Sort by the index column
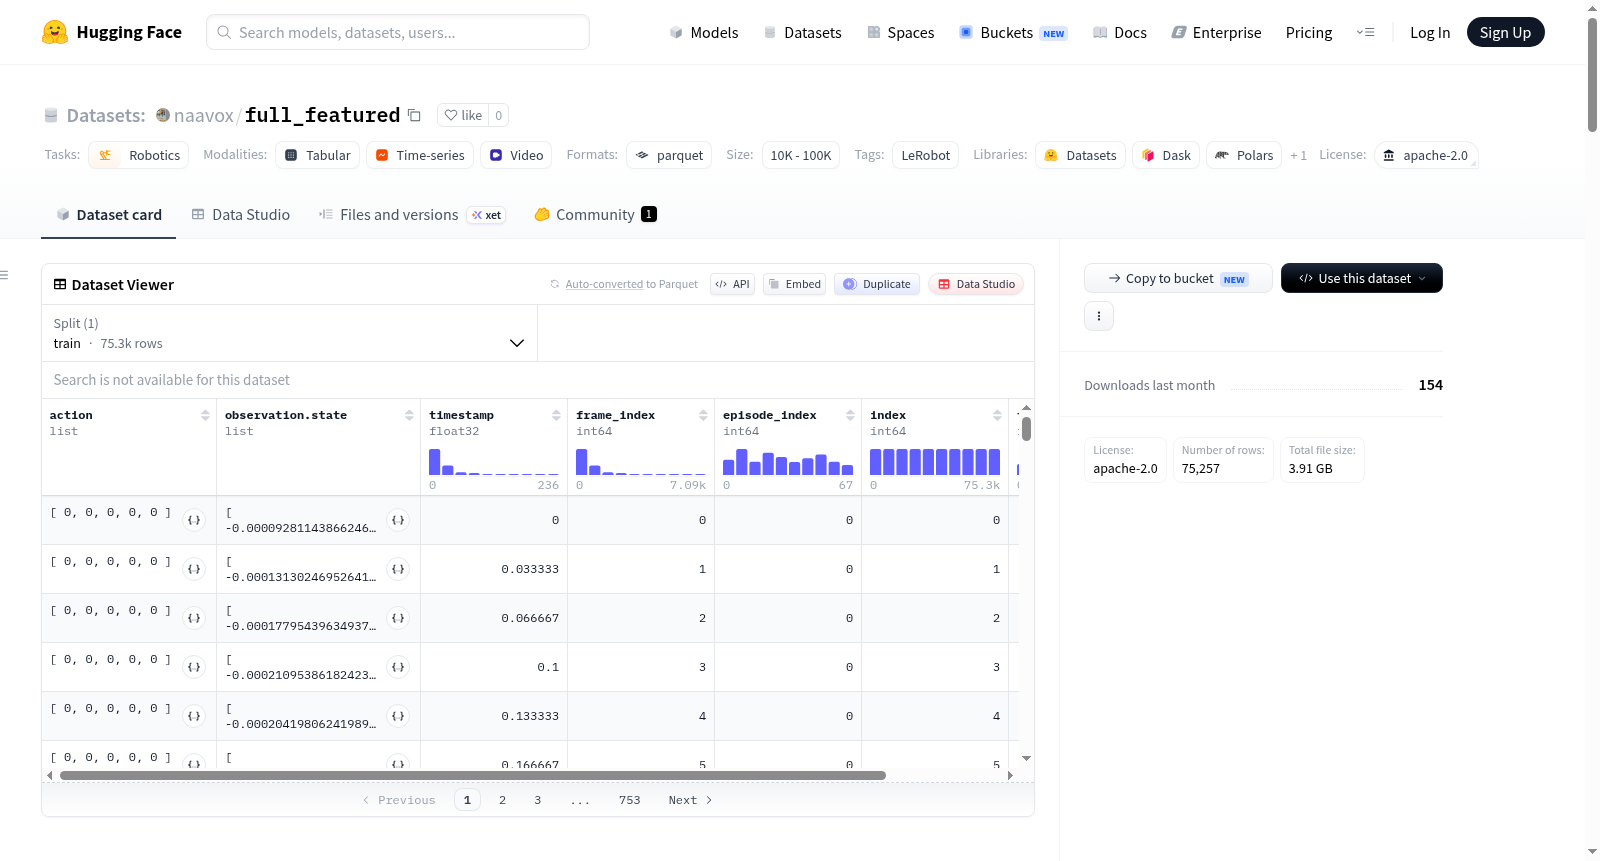 (997, 415)
